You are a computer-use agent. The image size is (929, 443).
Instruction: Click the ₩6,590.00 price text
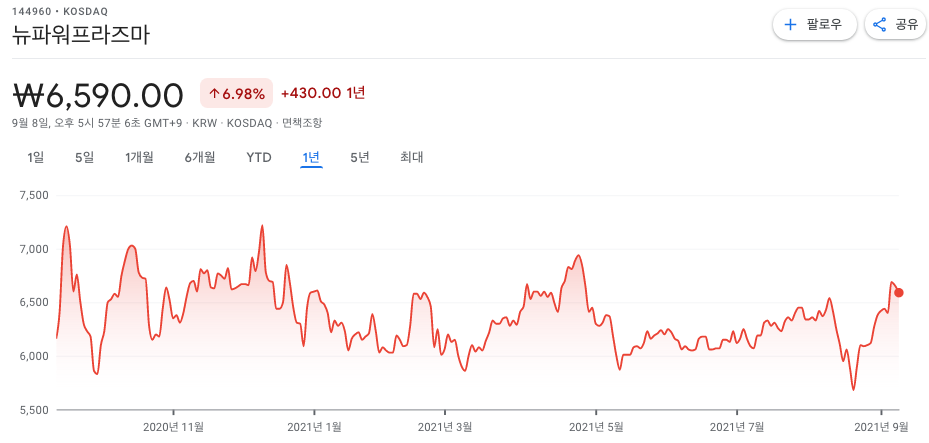coord(98,95)
